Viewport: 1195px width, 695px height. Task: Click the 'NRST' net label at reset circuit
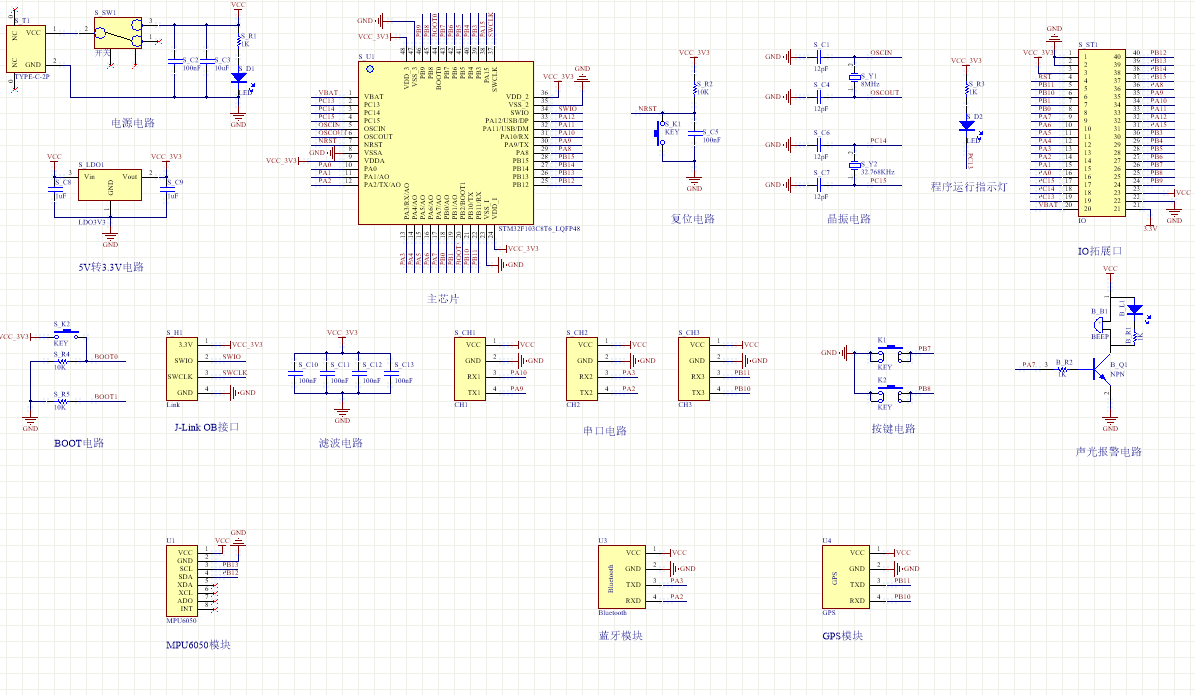pyautogui.click(x=648, y=108)
